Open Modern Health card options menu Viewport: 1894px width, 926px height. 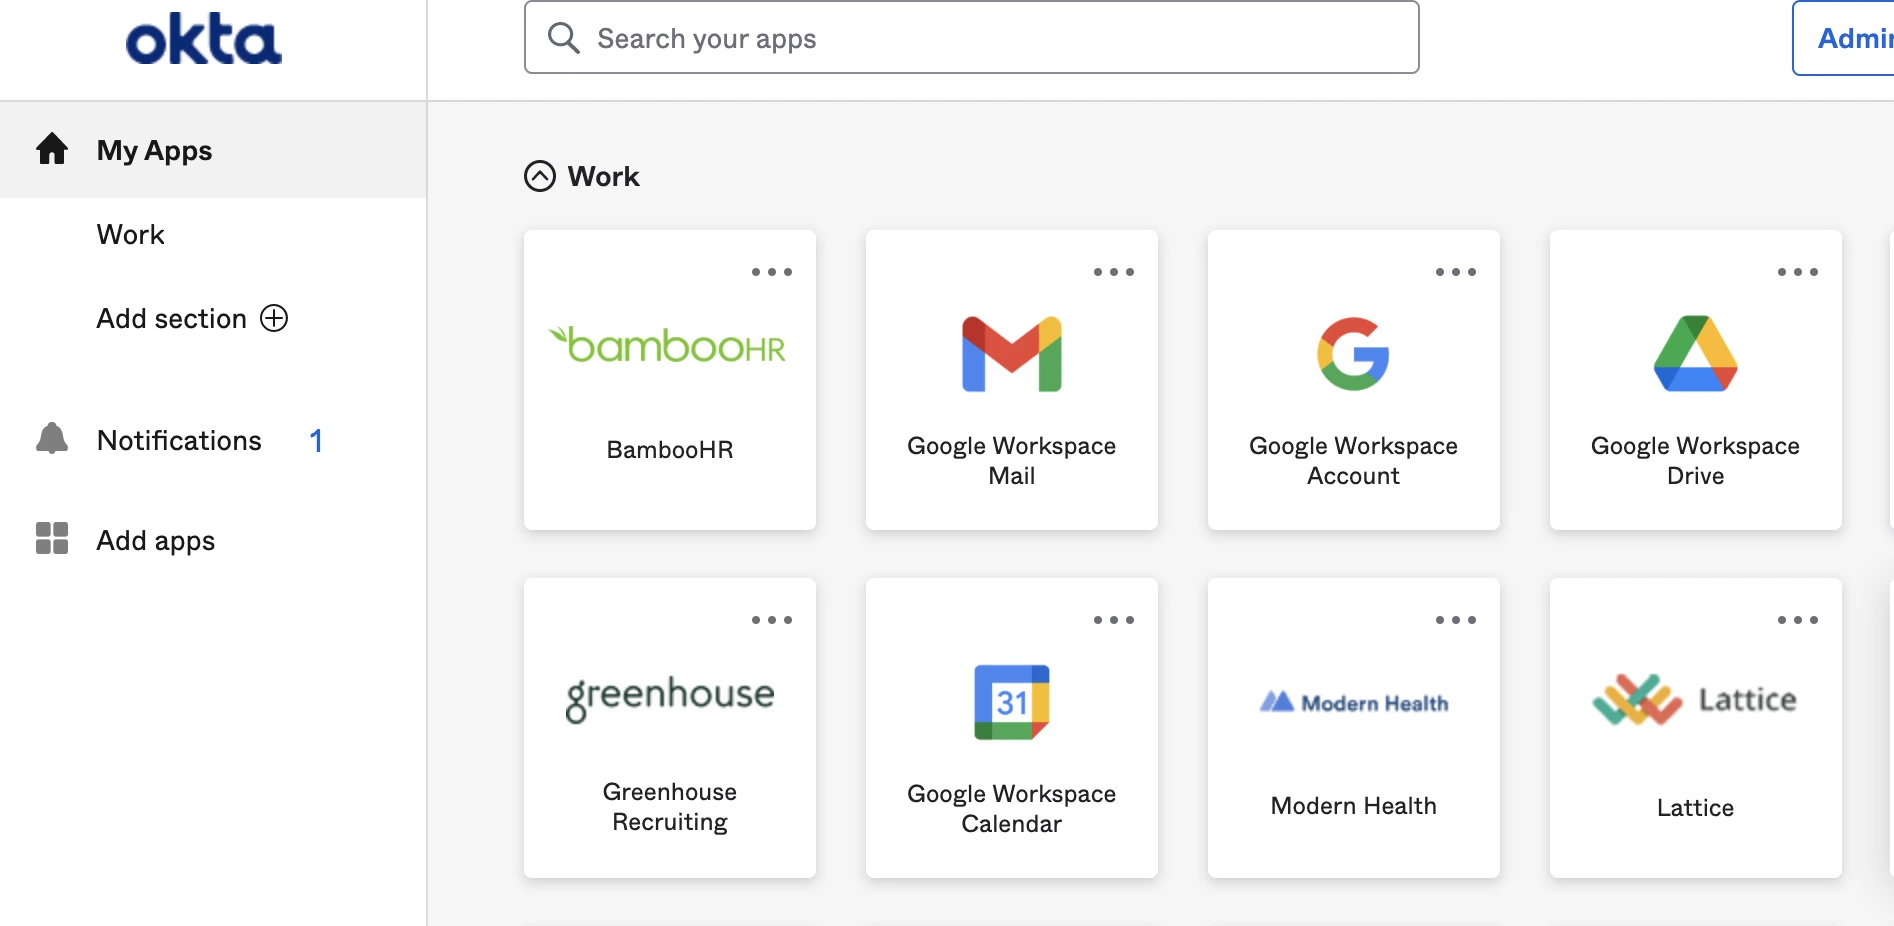coord(1456,620)
